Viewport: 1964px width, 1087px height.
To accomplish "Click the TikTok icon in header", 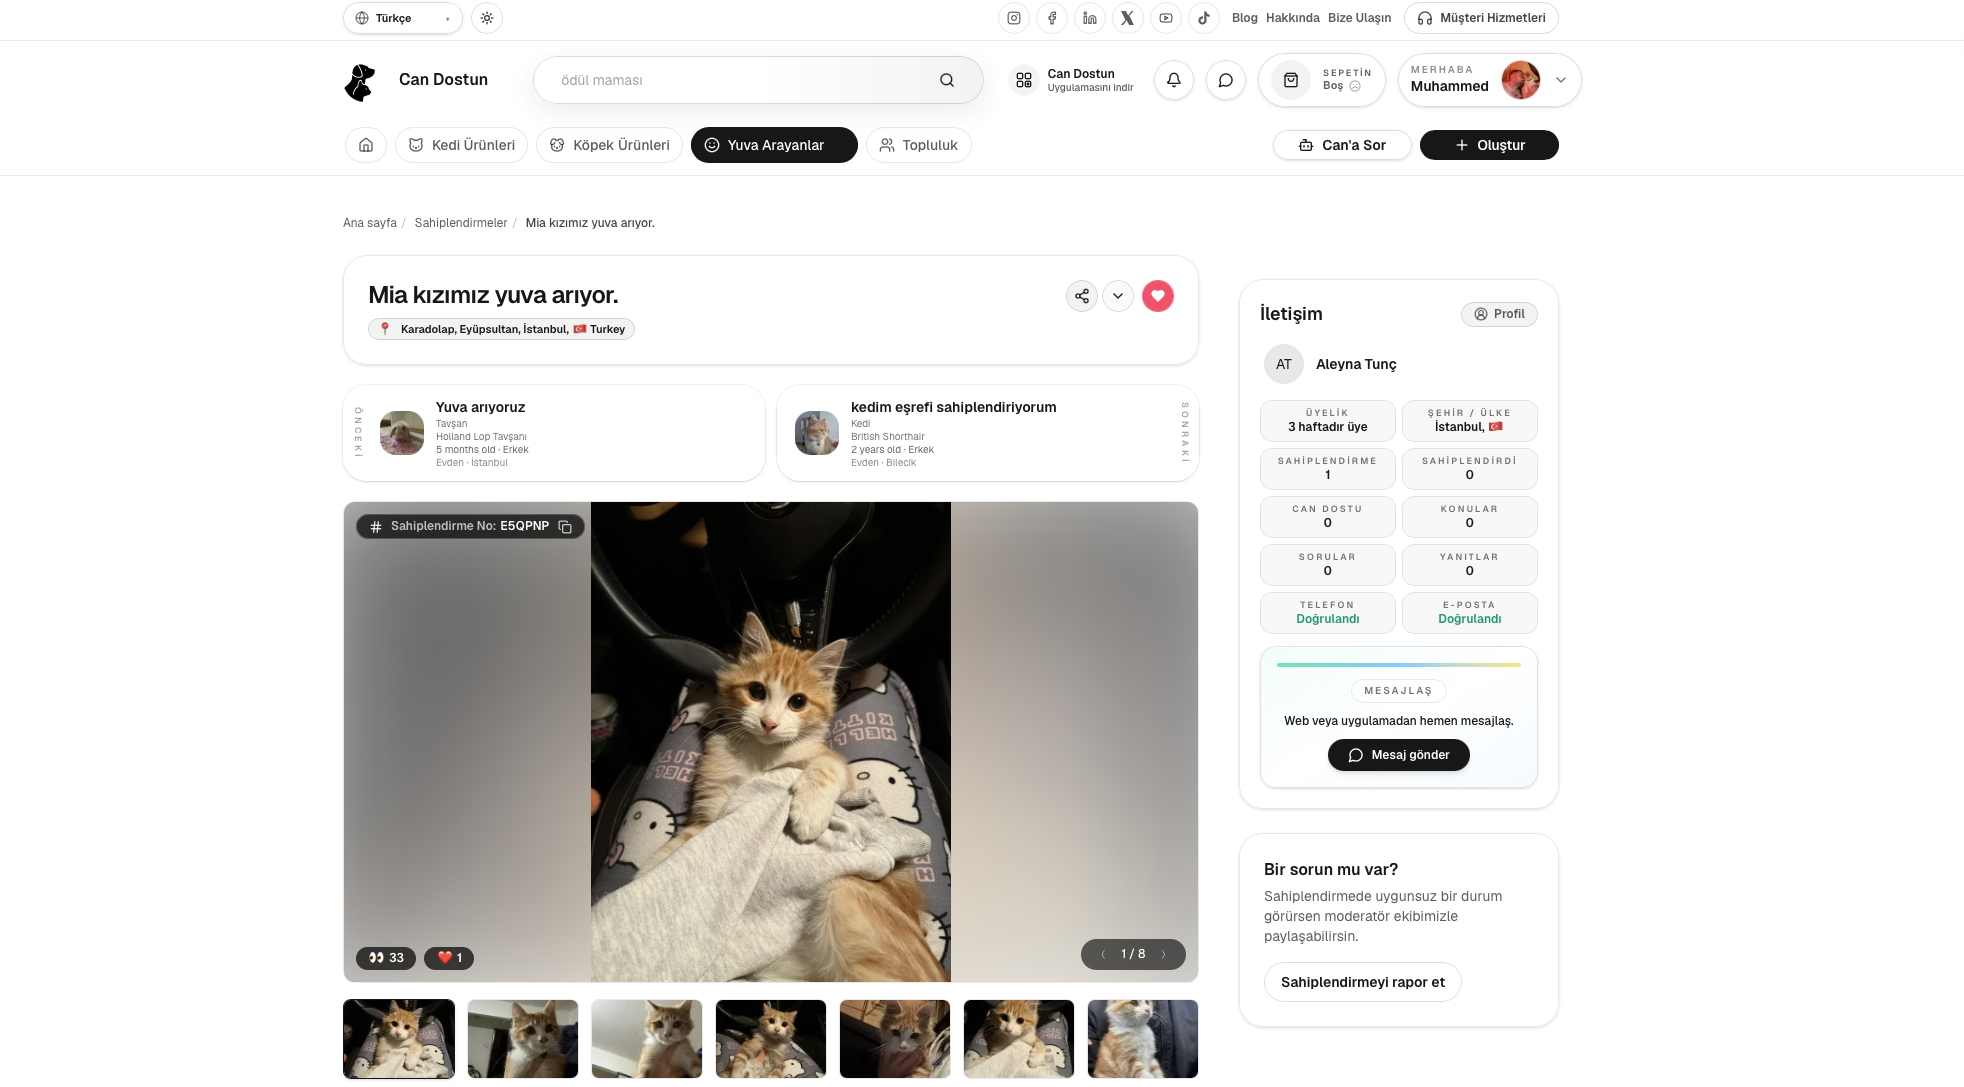I will coord(1203,18).
